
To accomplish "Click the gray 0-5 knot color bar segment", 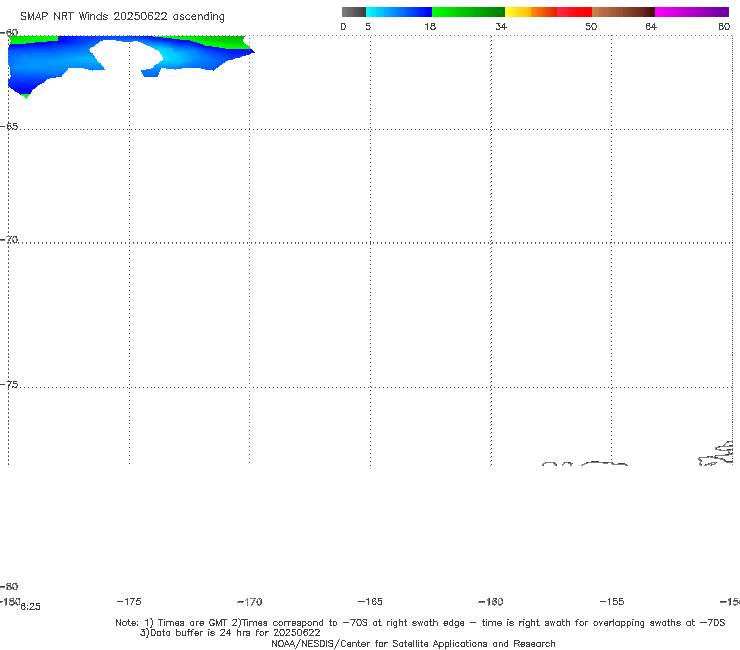I will 354,12.
